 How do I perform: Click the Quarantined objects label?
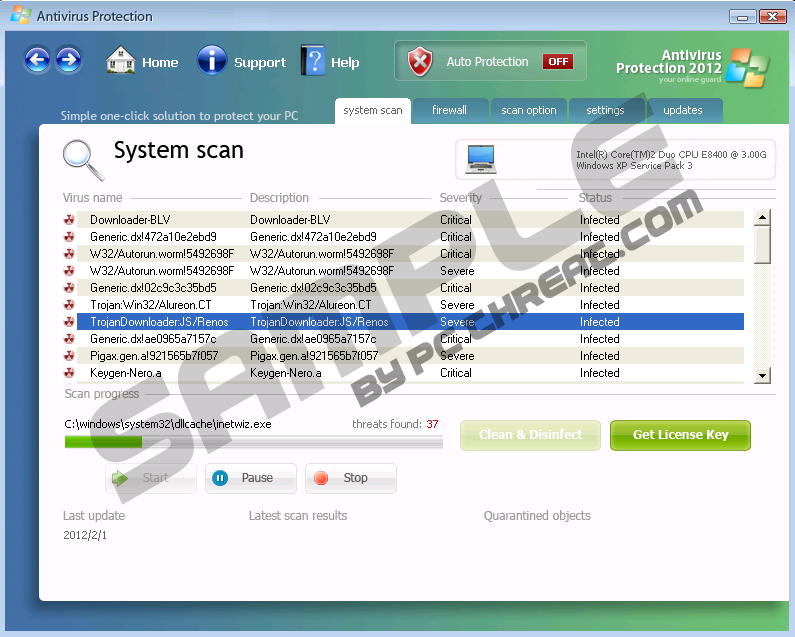[537, 516]
